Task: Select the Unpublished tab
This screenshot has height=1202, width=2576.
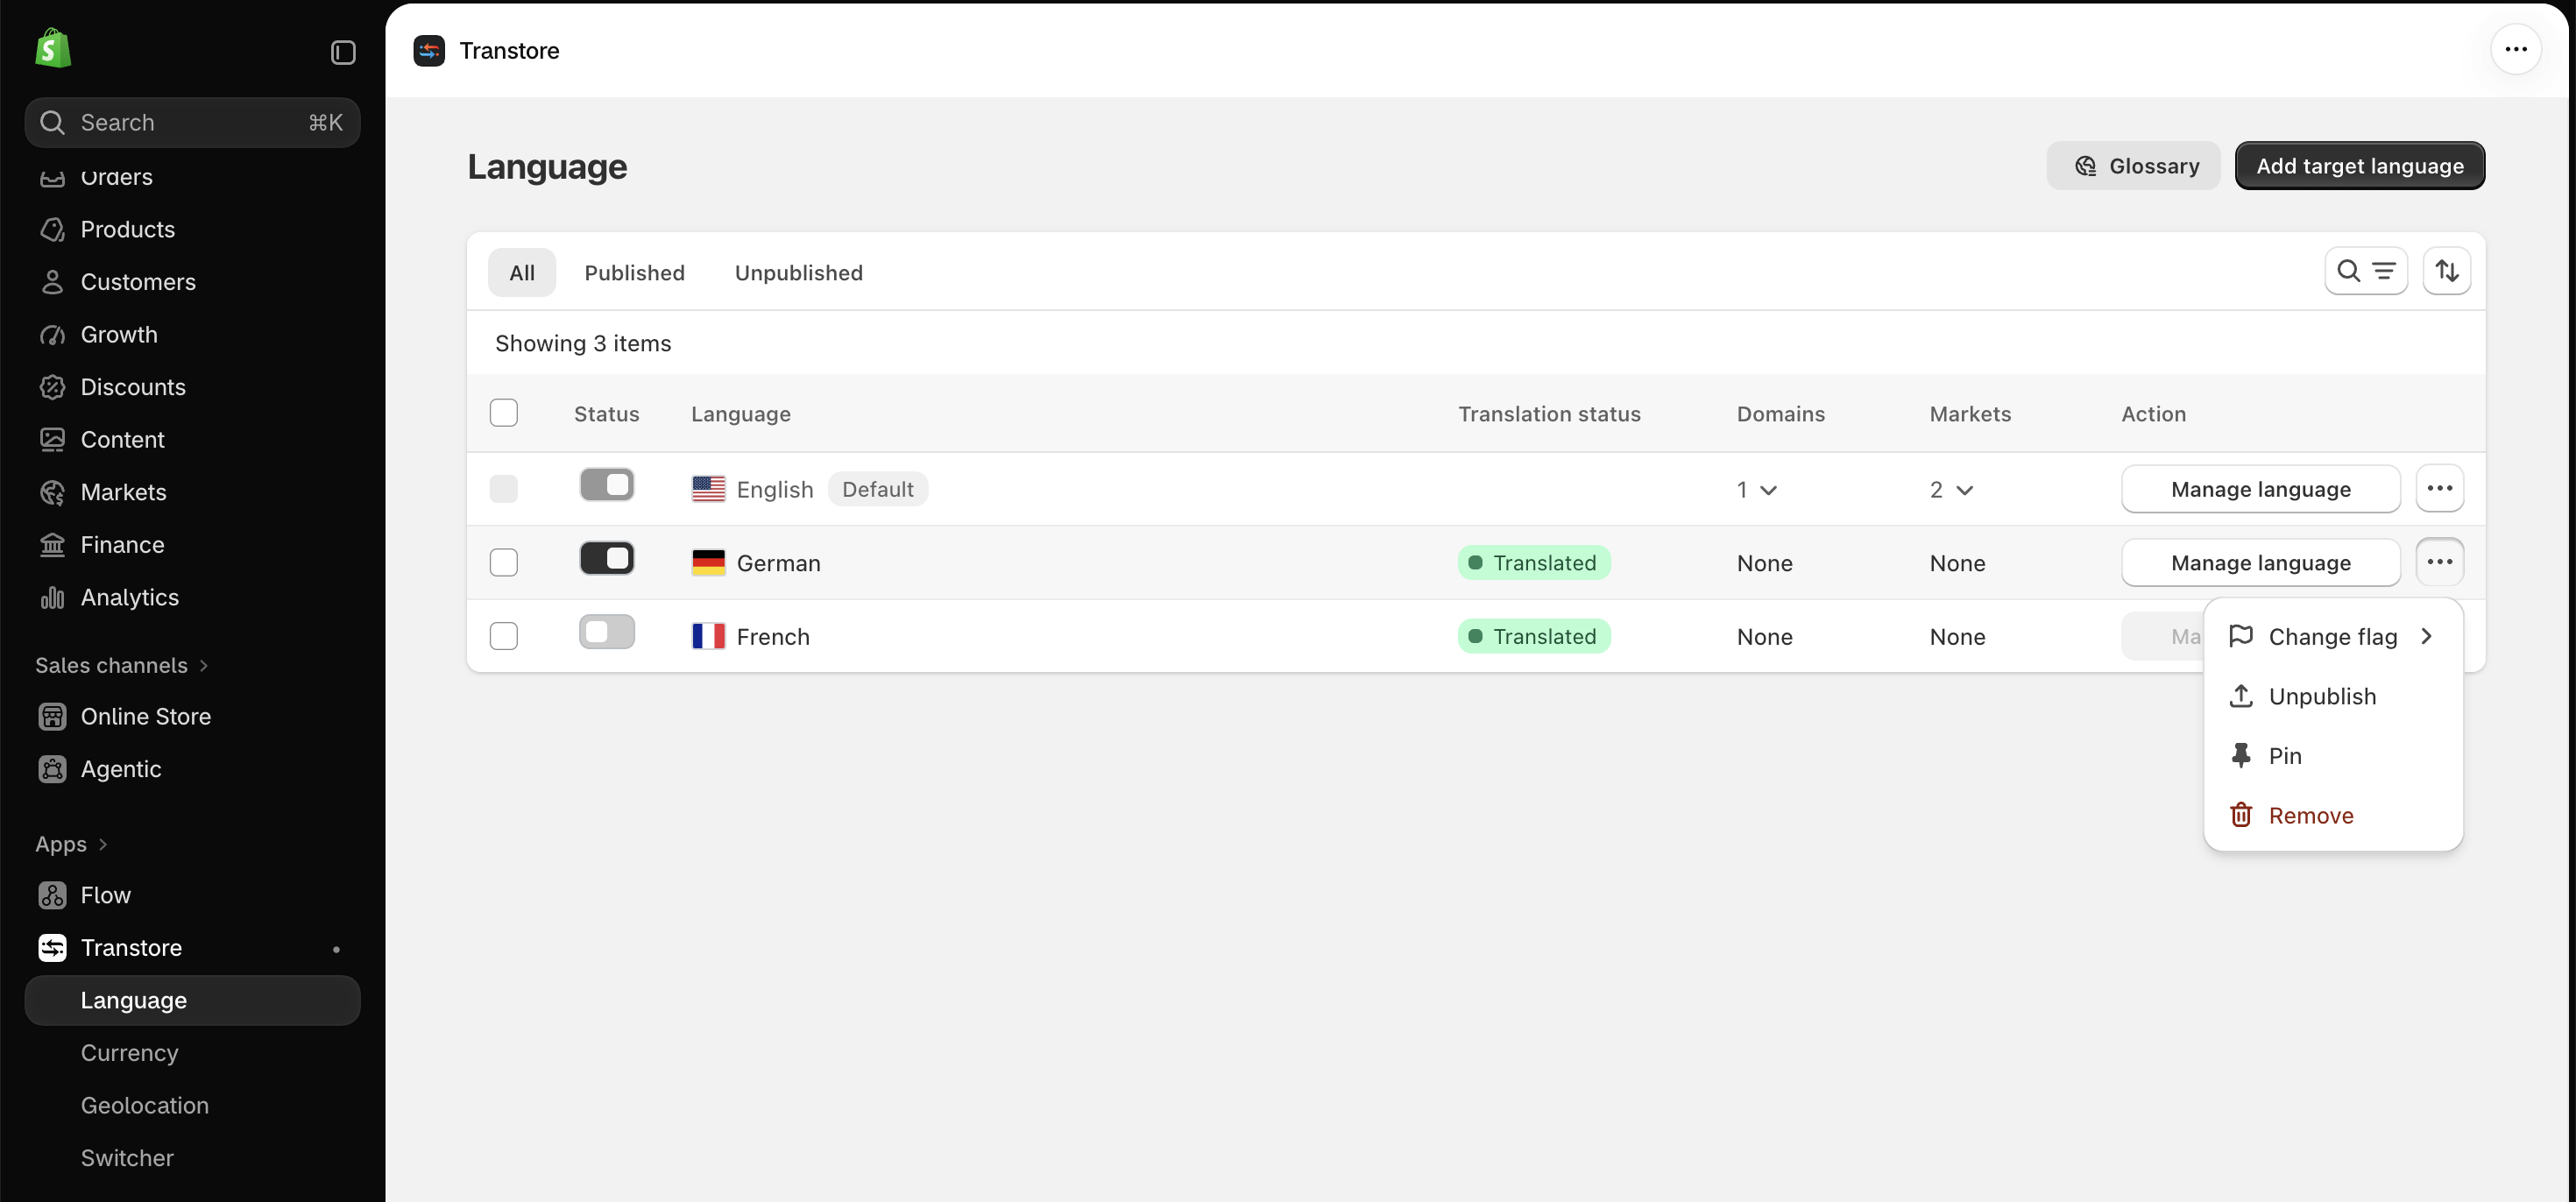Action: (x=798, y=273)
